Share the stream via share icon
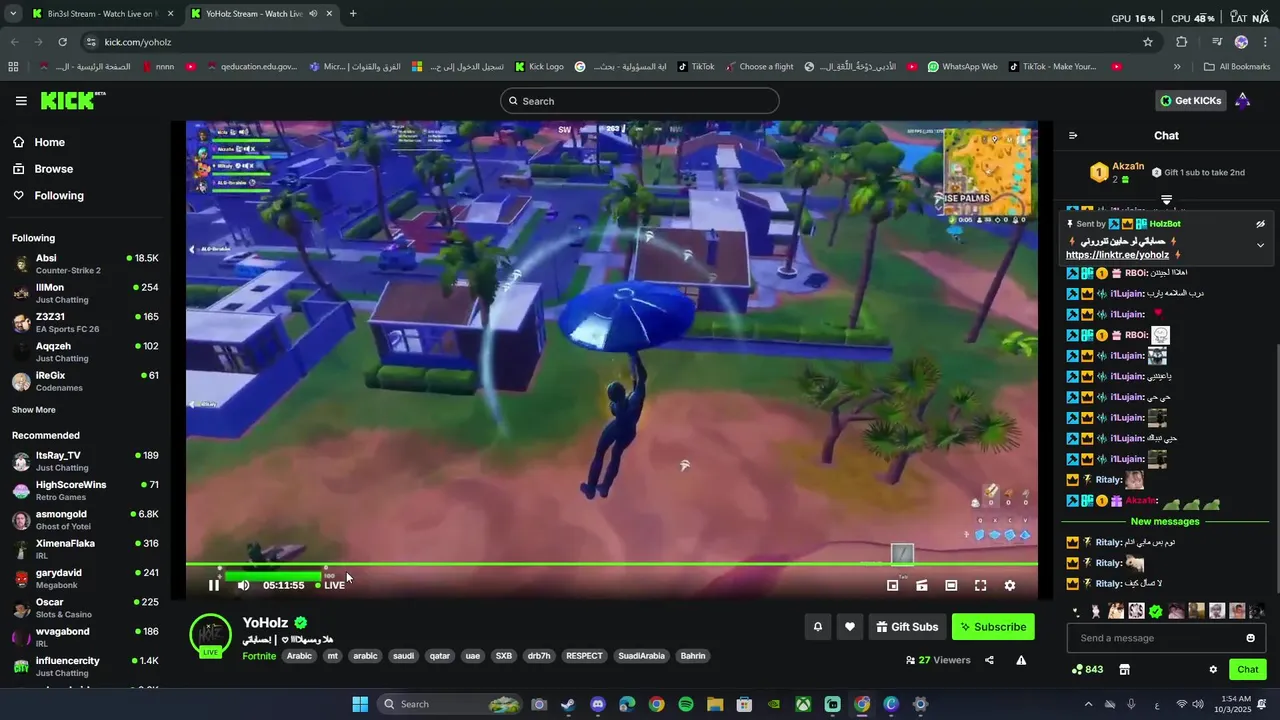The width and height of the screenshot is (1280, 720). point(989,660)
